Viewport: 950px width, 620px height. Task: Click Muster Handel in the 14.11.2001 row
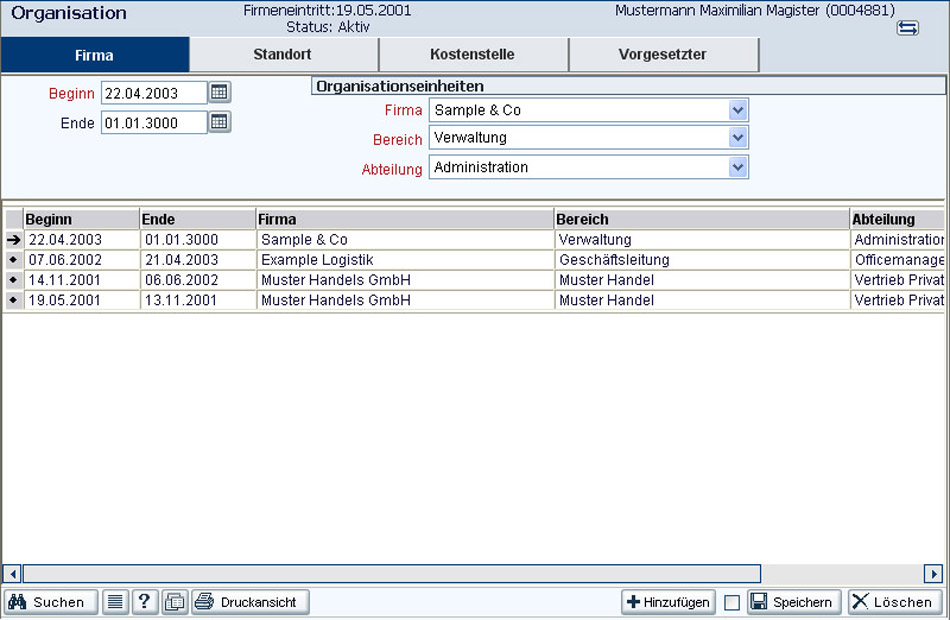pyautogui.click(x=702, y=280)
